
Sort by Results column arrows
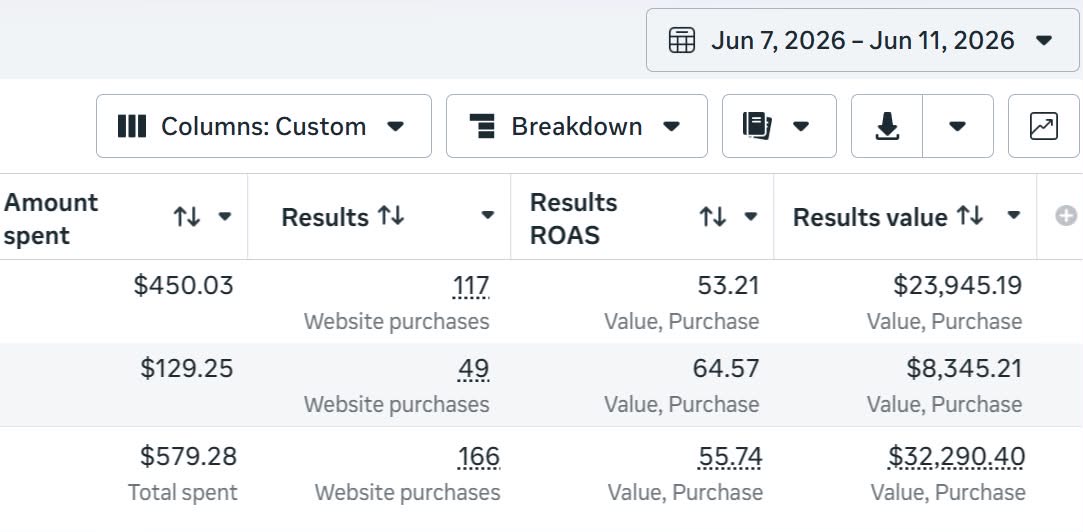(391, 216)
